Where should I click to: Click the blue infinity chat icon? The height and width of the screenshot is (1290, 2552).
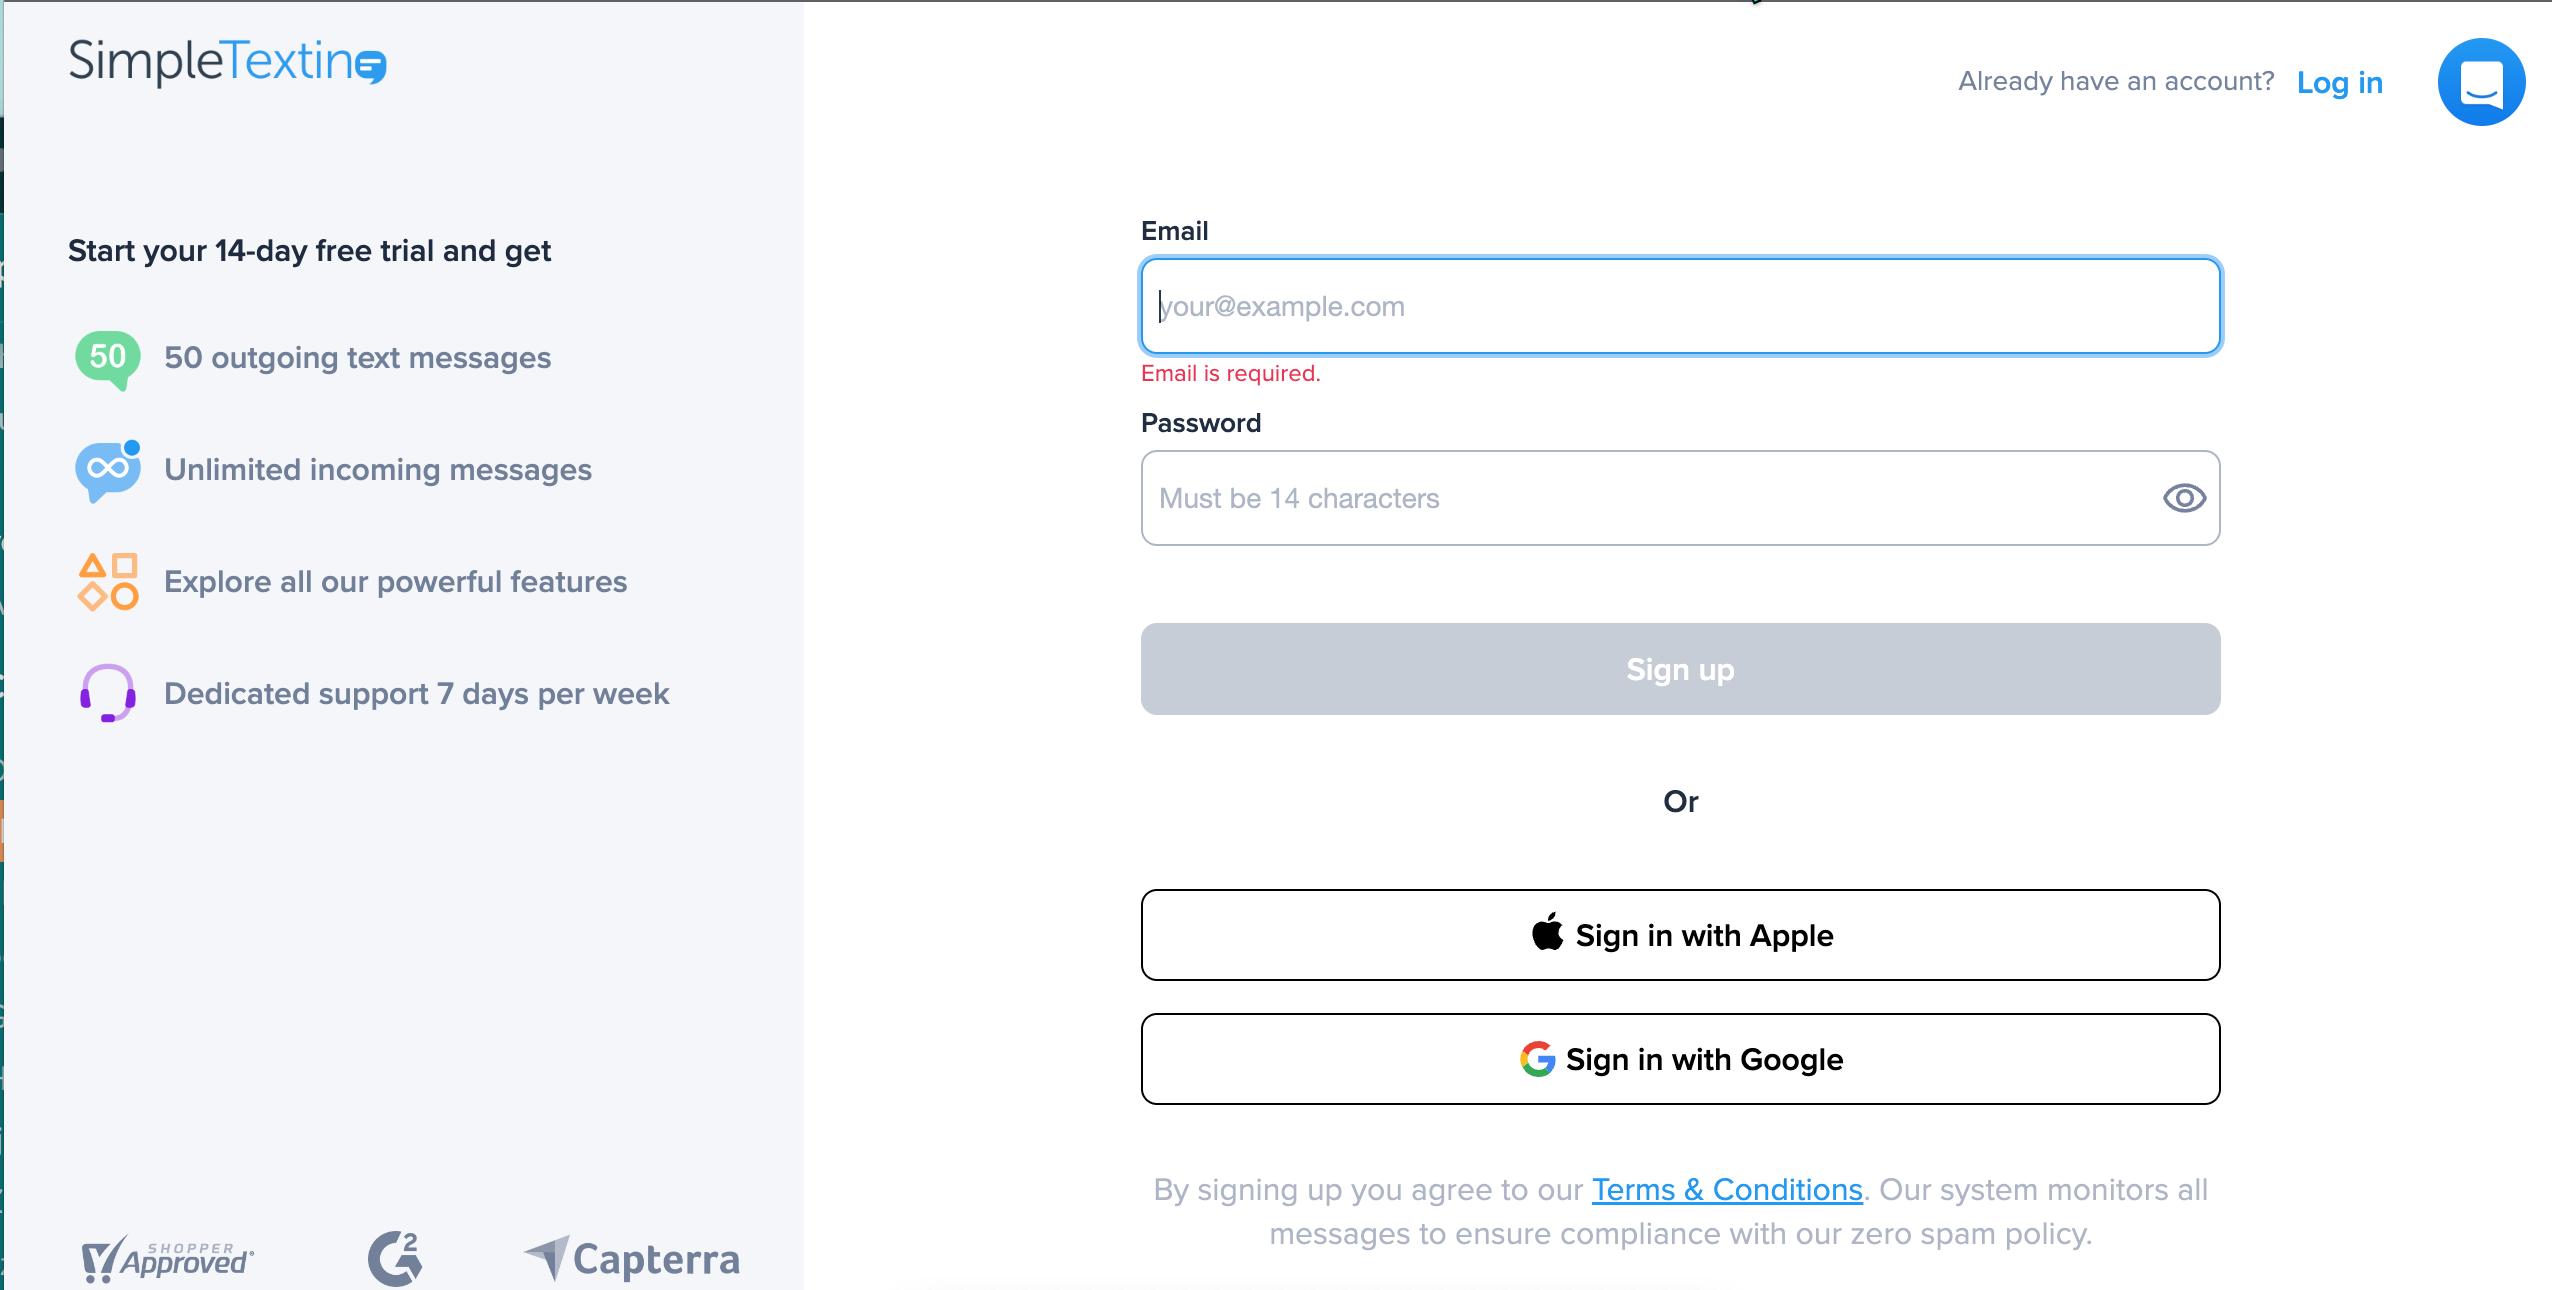[x=108, y=471]
